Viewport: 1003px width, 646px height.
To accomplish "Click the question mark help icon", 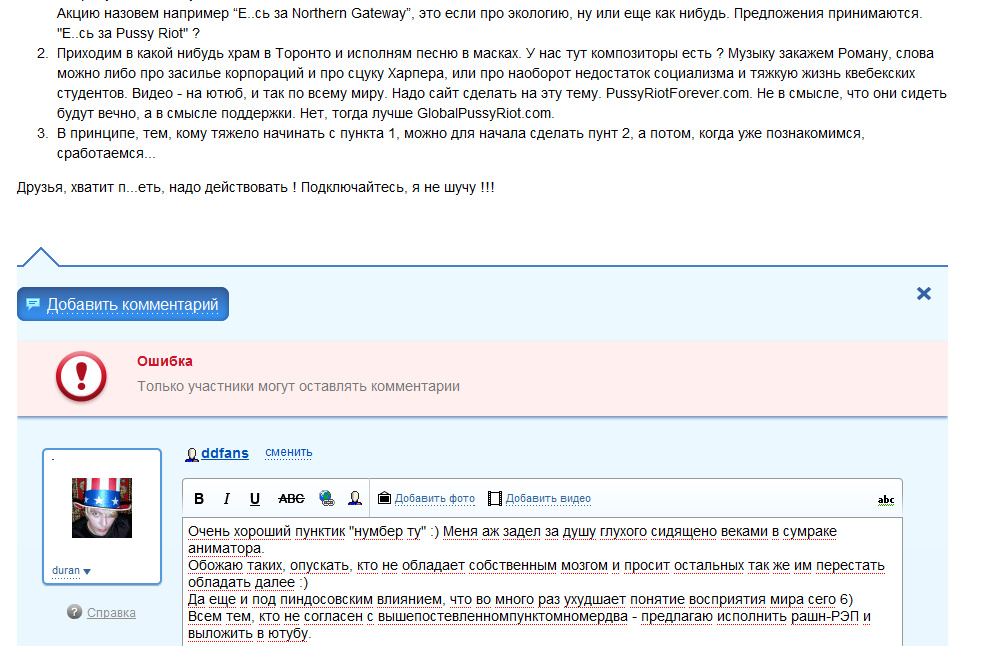I will tap(74, 613).
